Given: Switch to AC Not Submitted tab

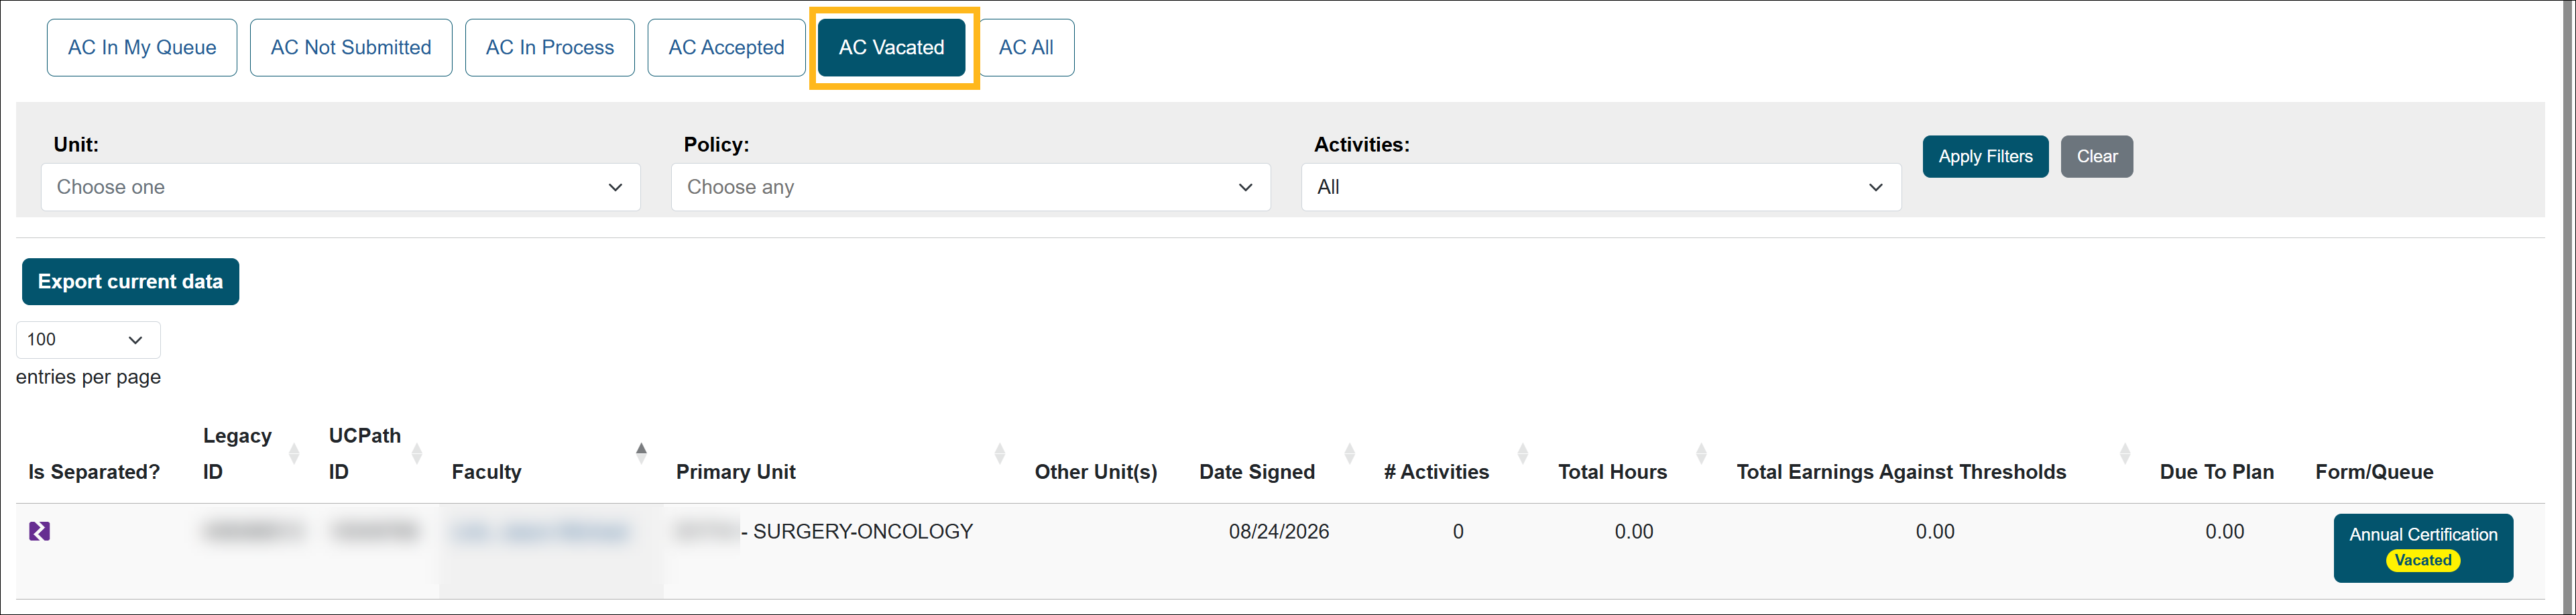Looking at the screenshot, I should [351, 47].
